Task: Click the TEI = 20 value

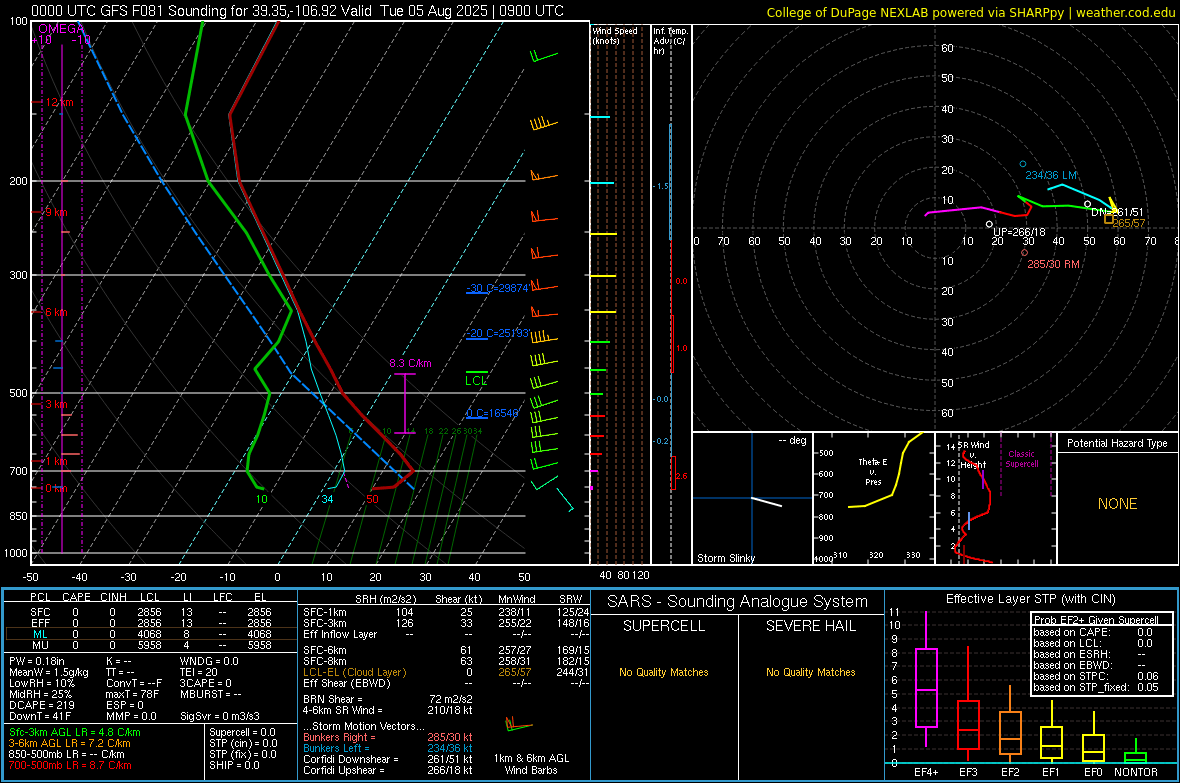Action: click(199, 672)
